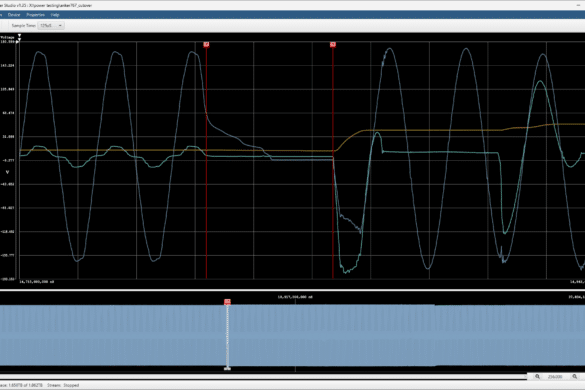Click the Stream Stopped status text
Viewport: 585px width, 390px height.
tap(63, 385)
